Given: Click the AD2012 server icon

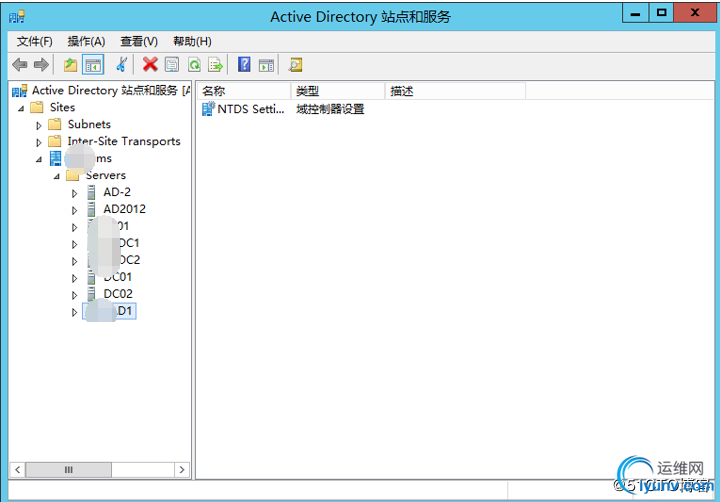Looking at the screenshot, I should point(91,209).
